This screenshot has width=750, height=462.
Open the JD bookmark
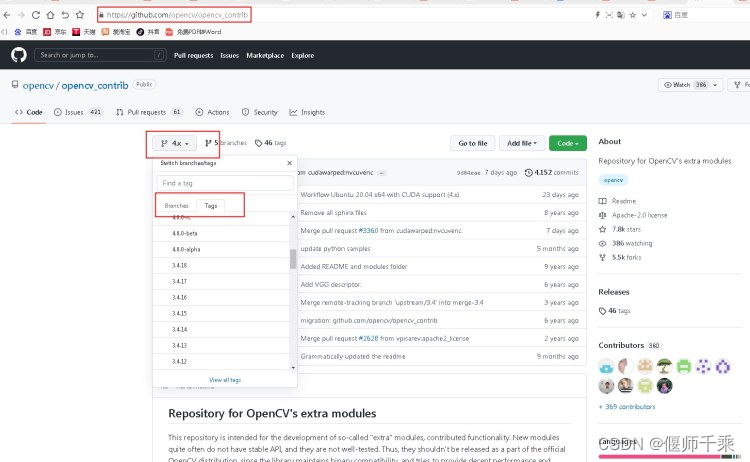55,32
